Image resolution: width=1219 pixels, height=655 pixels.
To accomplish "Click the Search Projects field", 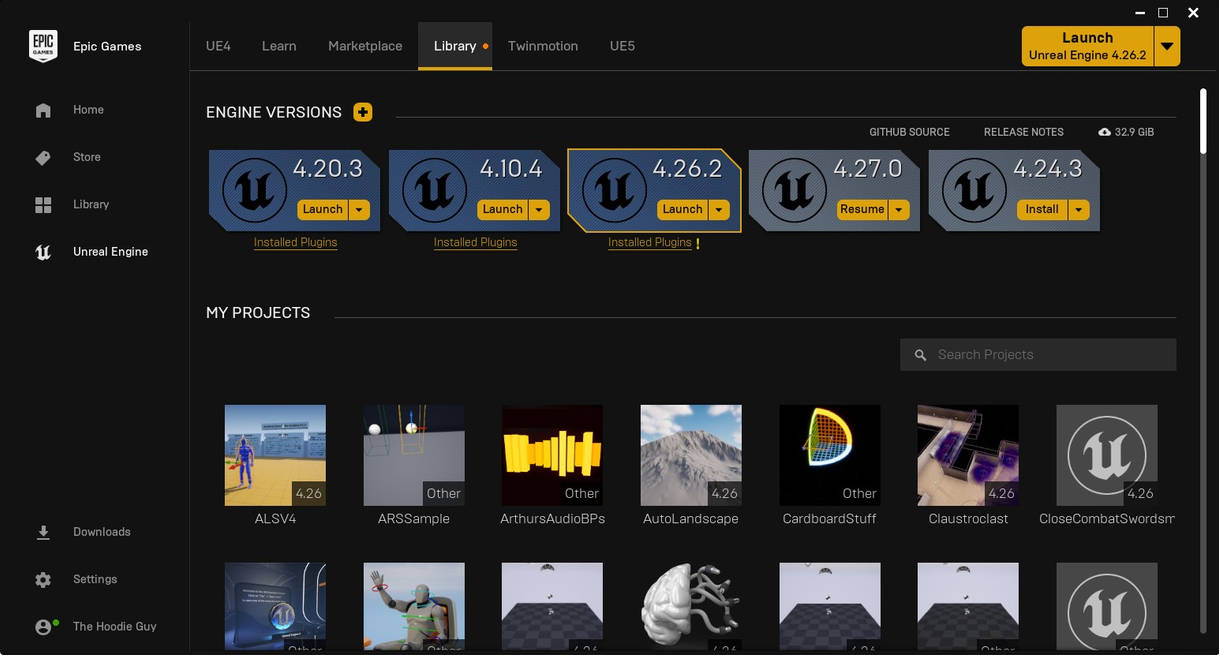I will pyautogui.click(x=1038, y=355).
